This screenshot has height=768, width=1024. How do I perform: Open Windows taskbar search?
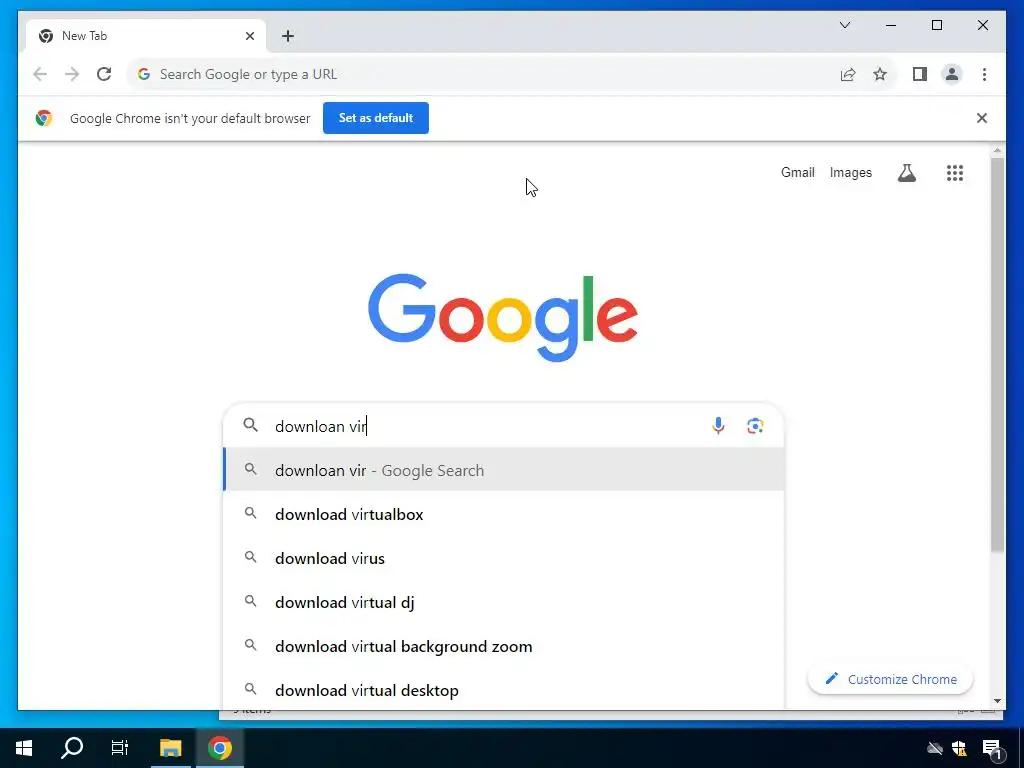tap(72, 748)
